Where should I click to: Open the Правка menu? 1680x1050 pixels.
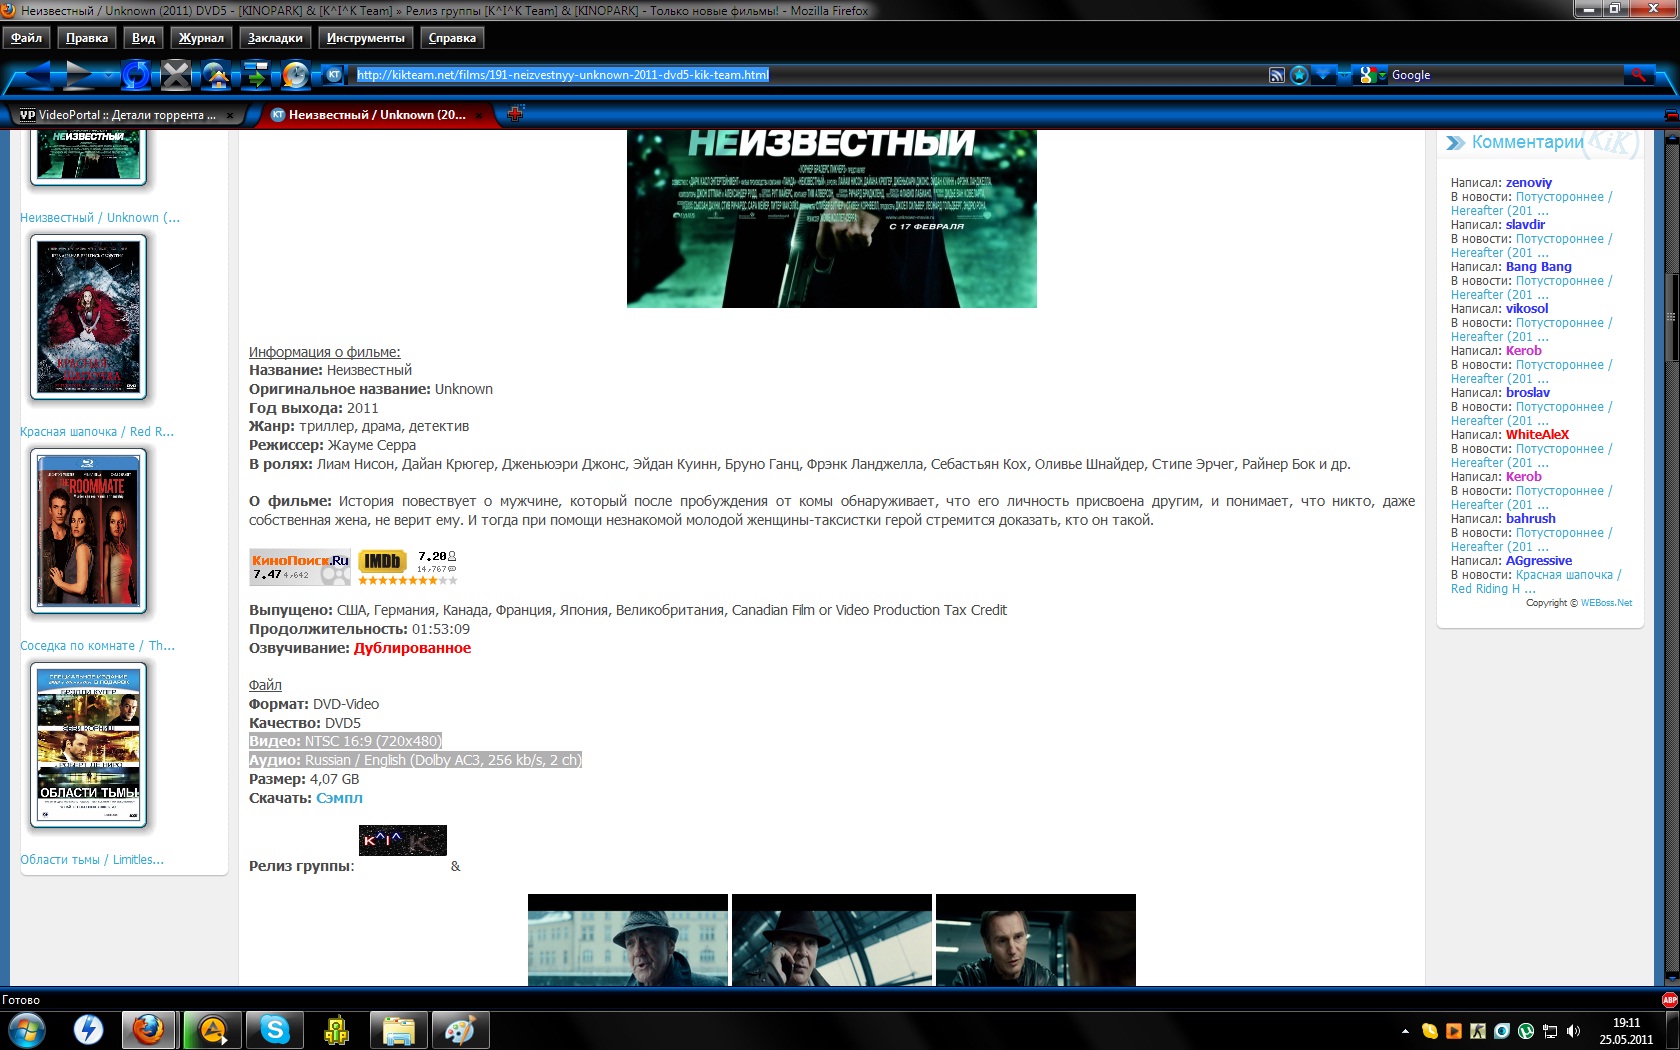[x=87, y=38]
